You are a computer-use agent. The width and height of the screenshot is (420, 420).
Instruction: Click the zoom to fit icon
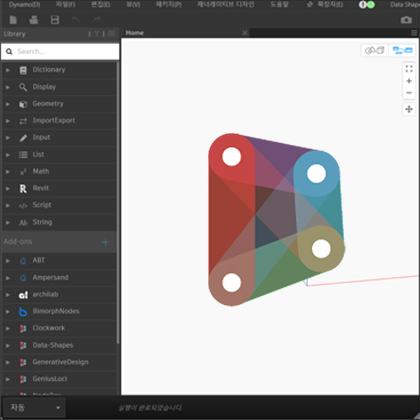[409, 69]
